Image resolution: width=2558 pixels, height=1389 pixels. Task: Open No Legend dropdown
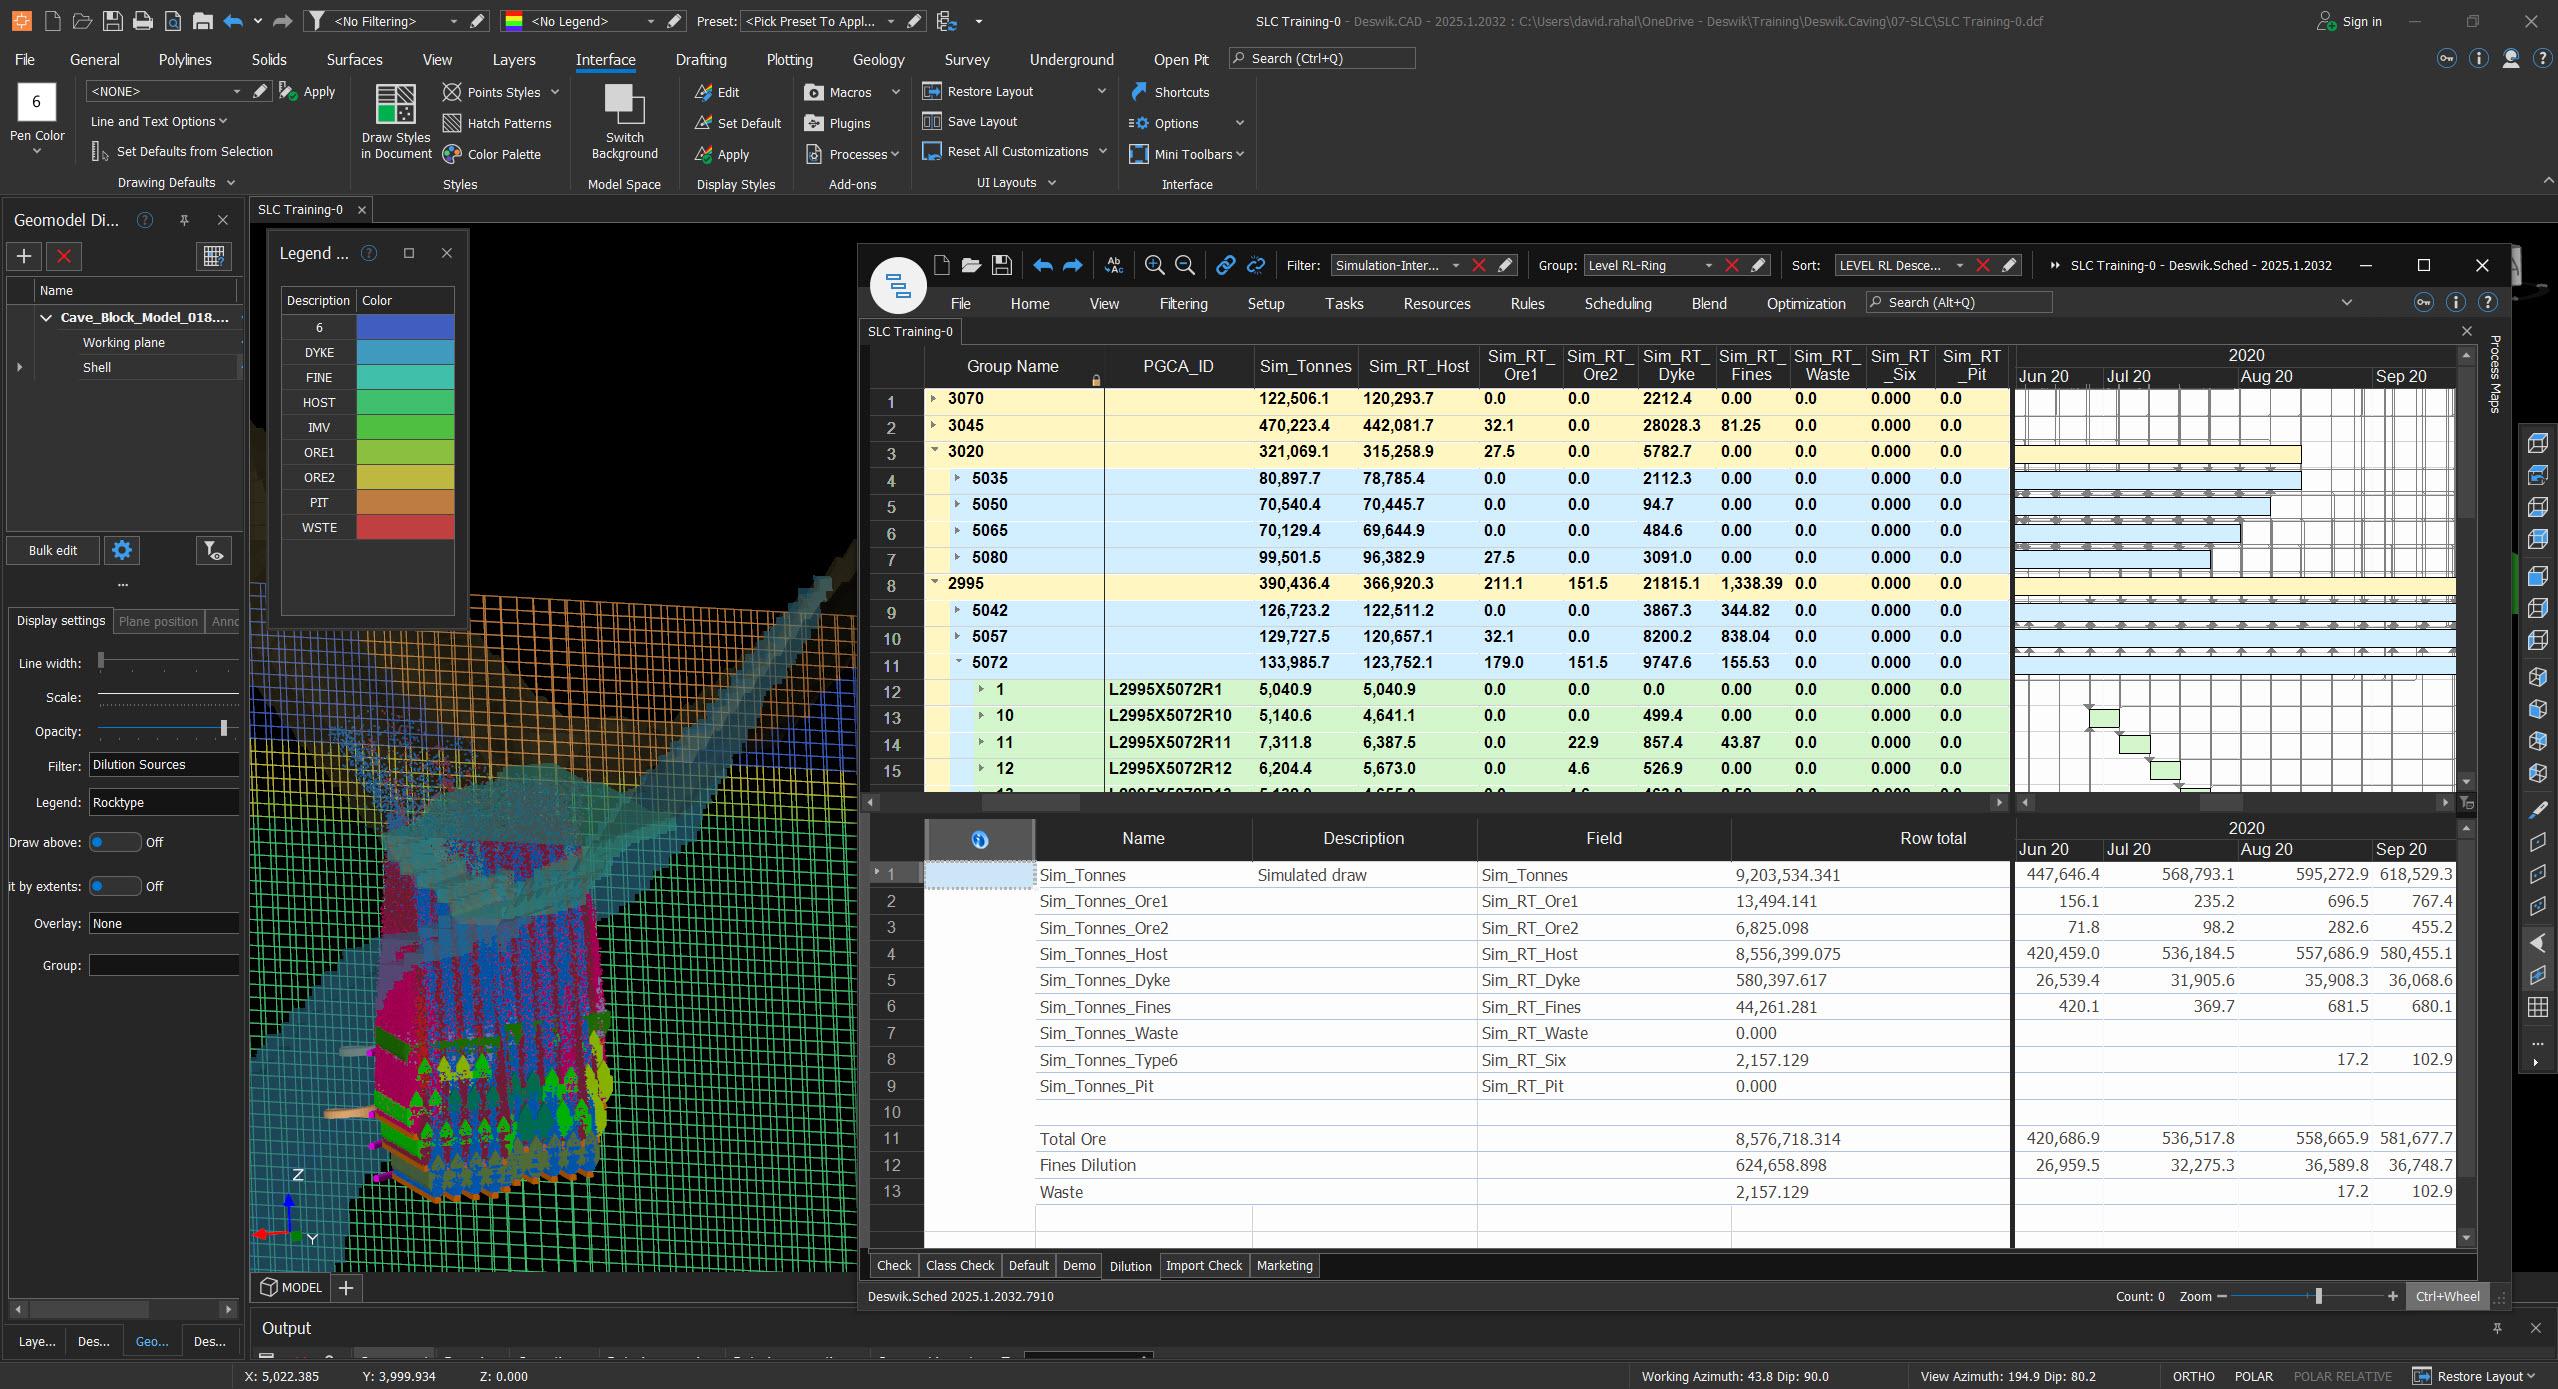point(650,21)
